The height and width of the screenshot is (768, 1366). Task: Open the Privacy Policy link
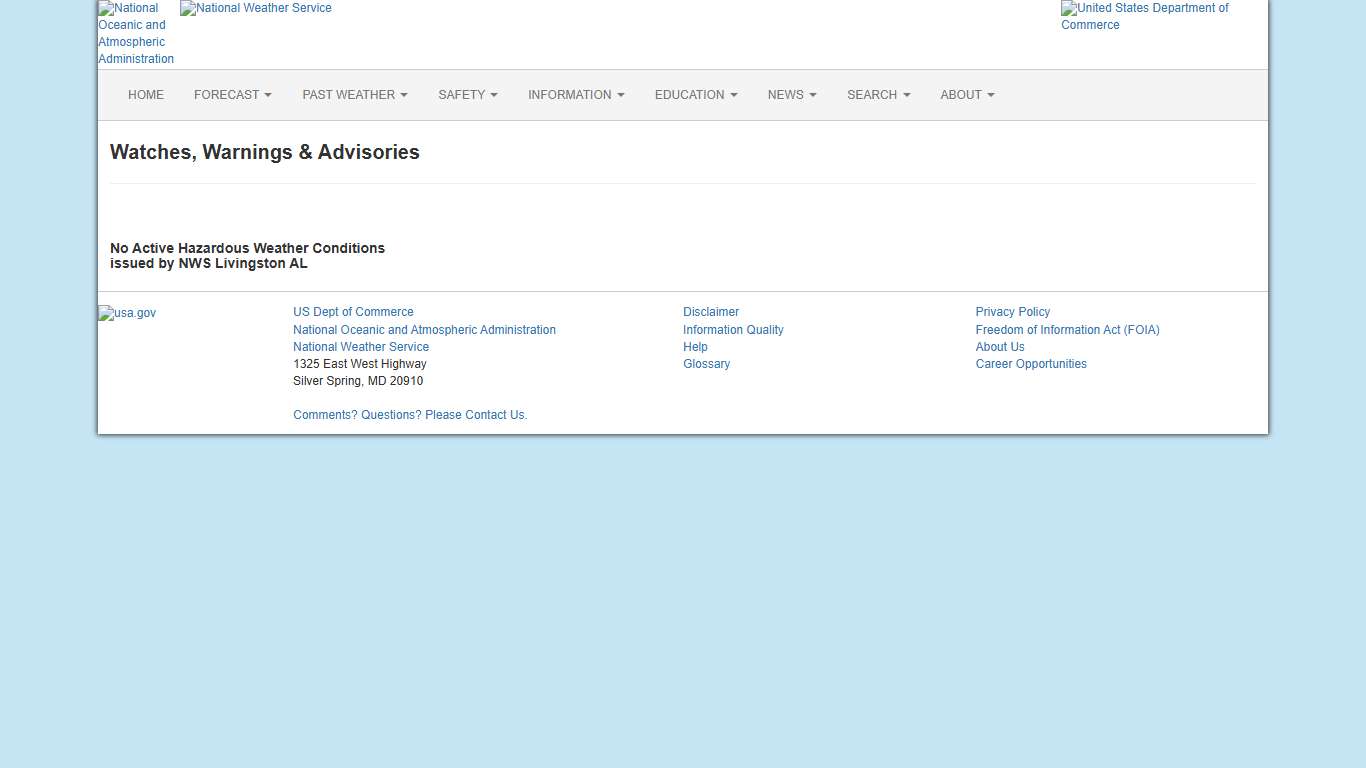tap(1012, 312)
